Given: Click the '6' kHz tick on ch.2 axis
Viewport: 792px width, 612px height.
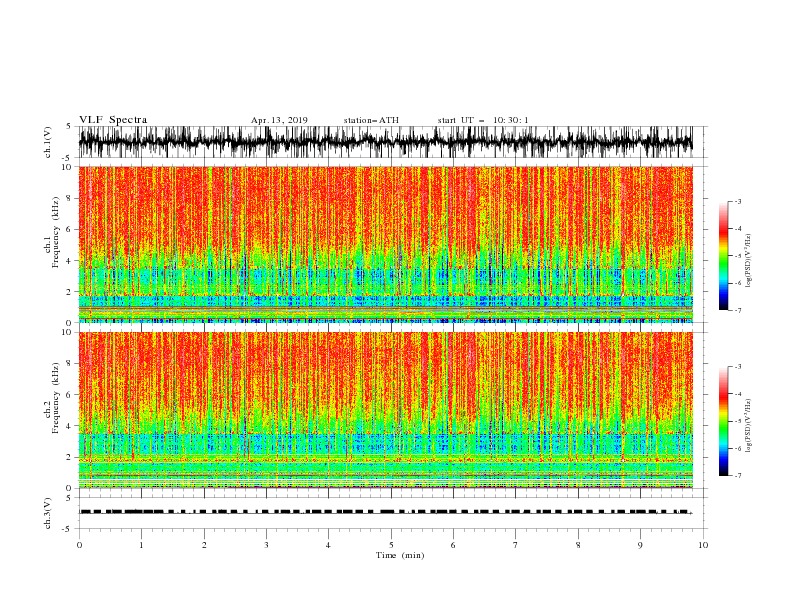Looking at the screenshot, I should [70, 395].
